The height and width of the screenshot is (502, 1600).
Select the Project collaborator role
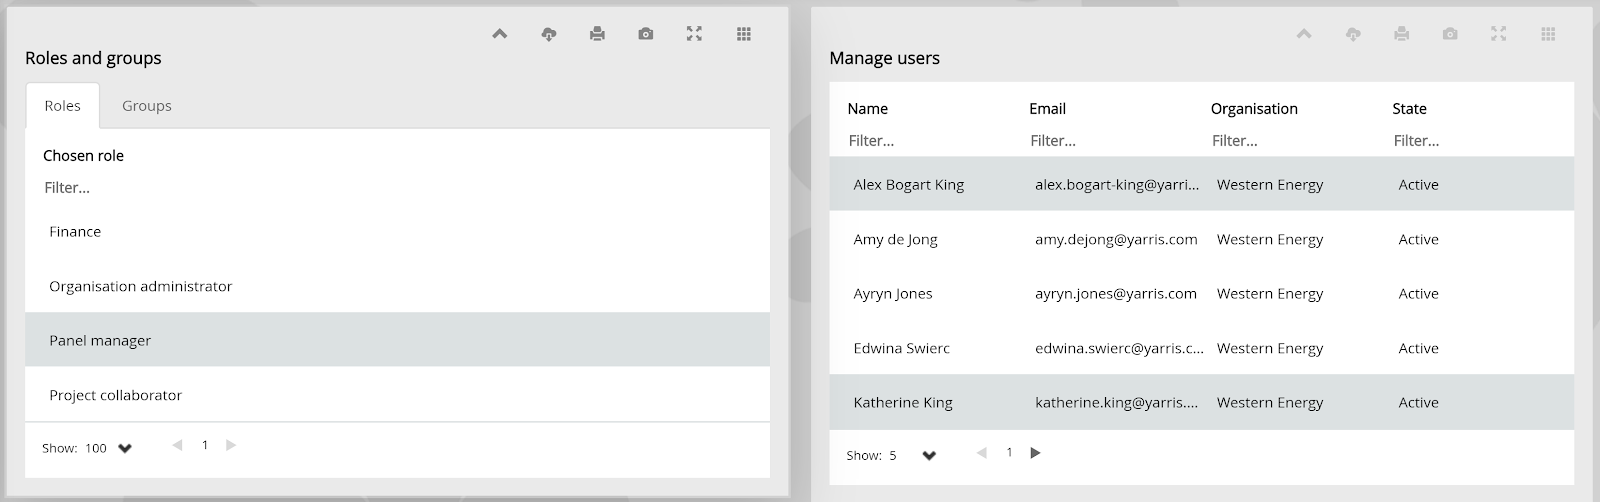(x=397, y=395)
